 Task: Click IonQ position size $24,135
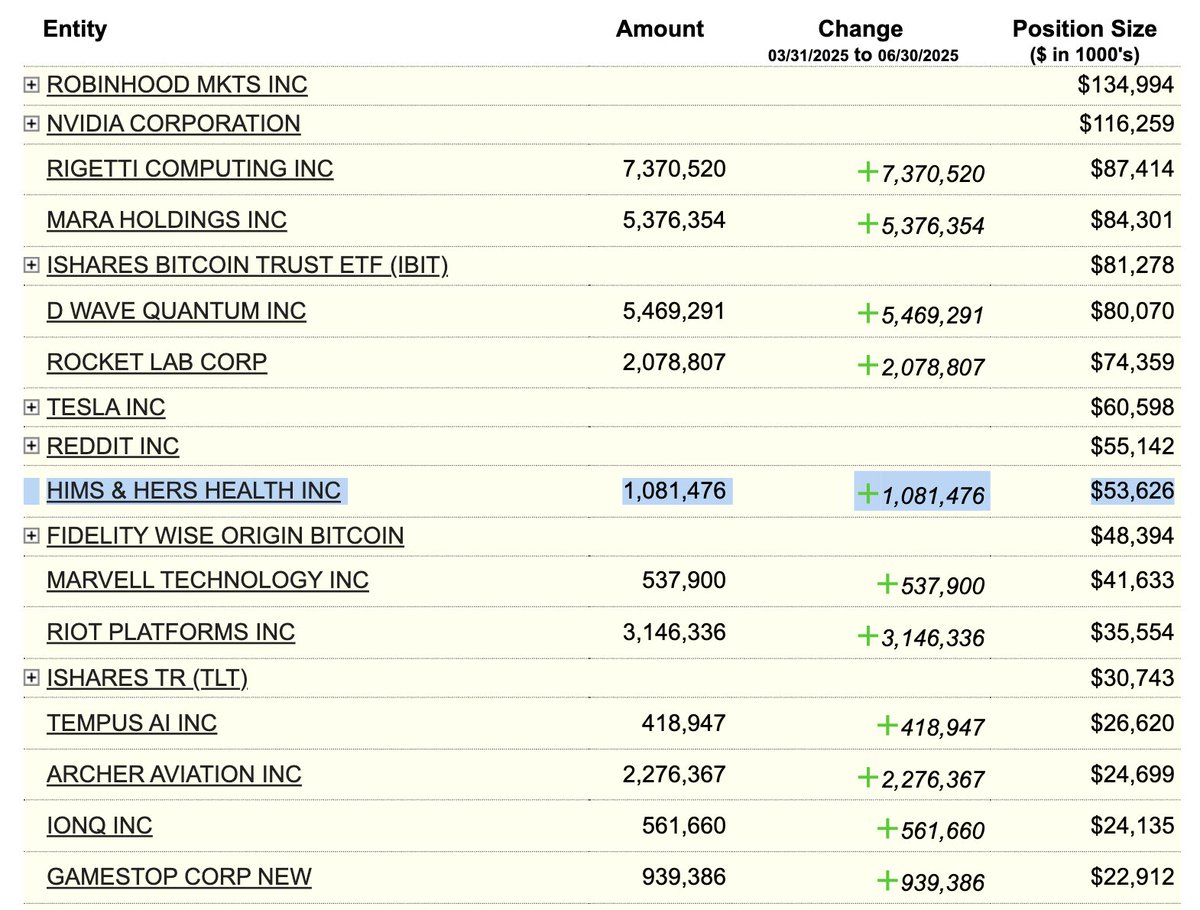coord(1132,826)
